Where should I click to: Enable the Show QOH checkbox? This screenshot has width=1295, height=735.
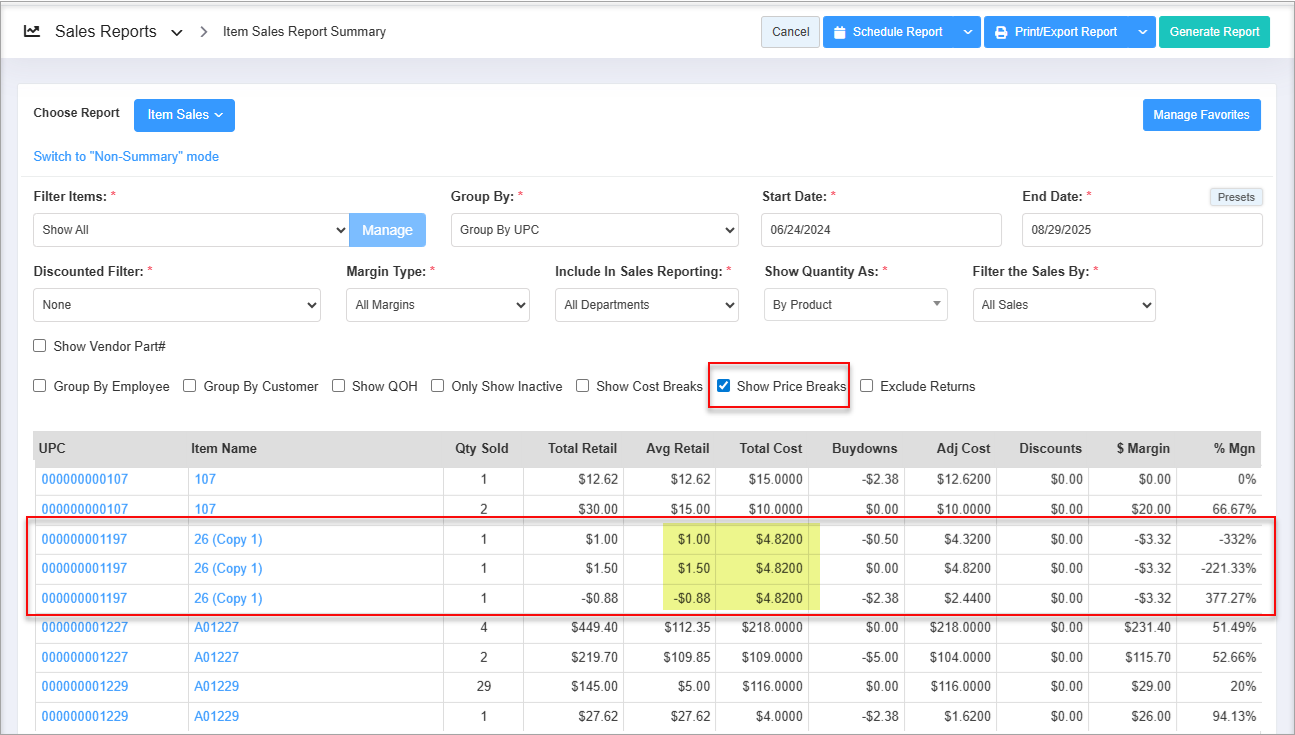339,386
